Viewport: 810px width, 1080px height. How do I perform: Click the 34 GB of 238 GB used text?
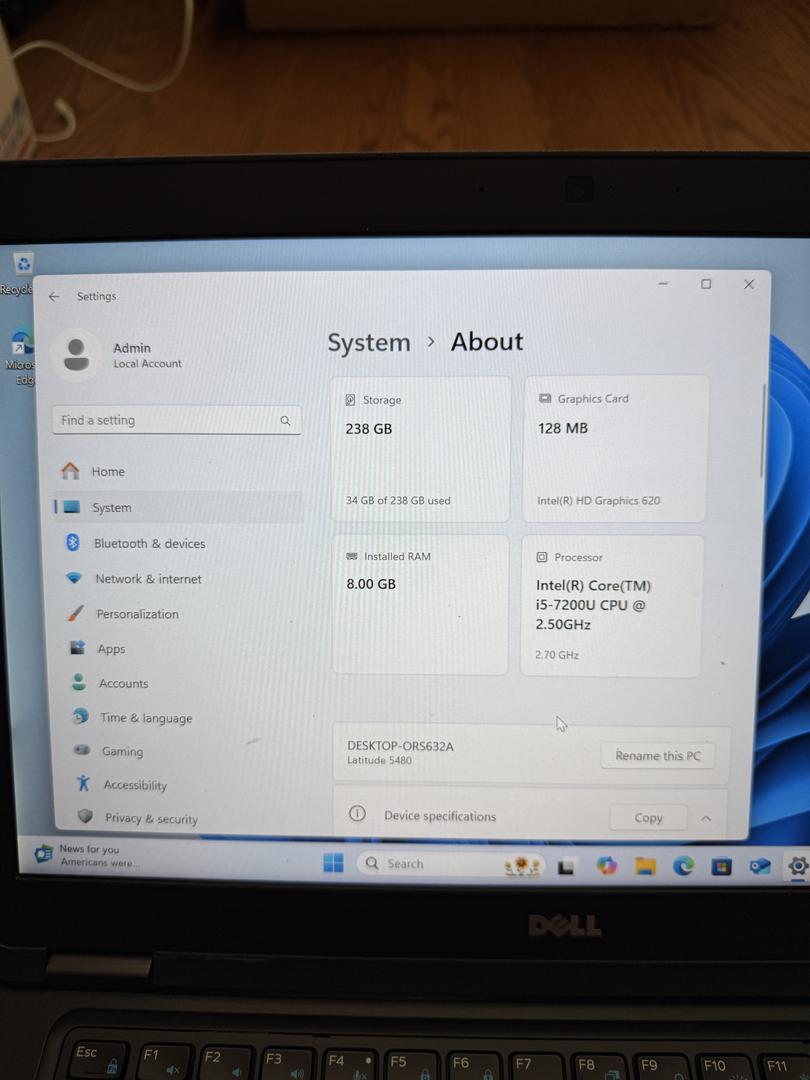pos(398,501)
